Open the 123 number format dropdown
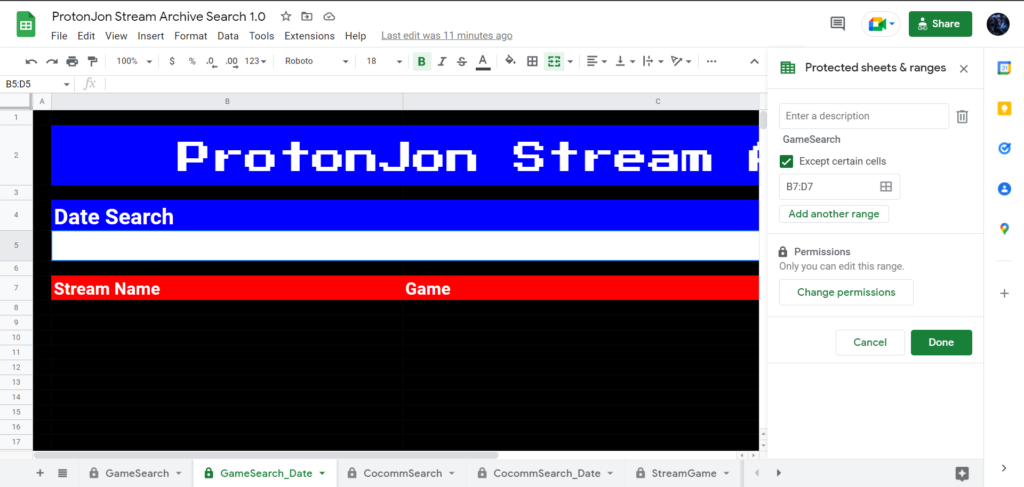 [x=255, y=61]
